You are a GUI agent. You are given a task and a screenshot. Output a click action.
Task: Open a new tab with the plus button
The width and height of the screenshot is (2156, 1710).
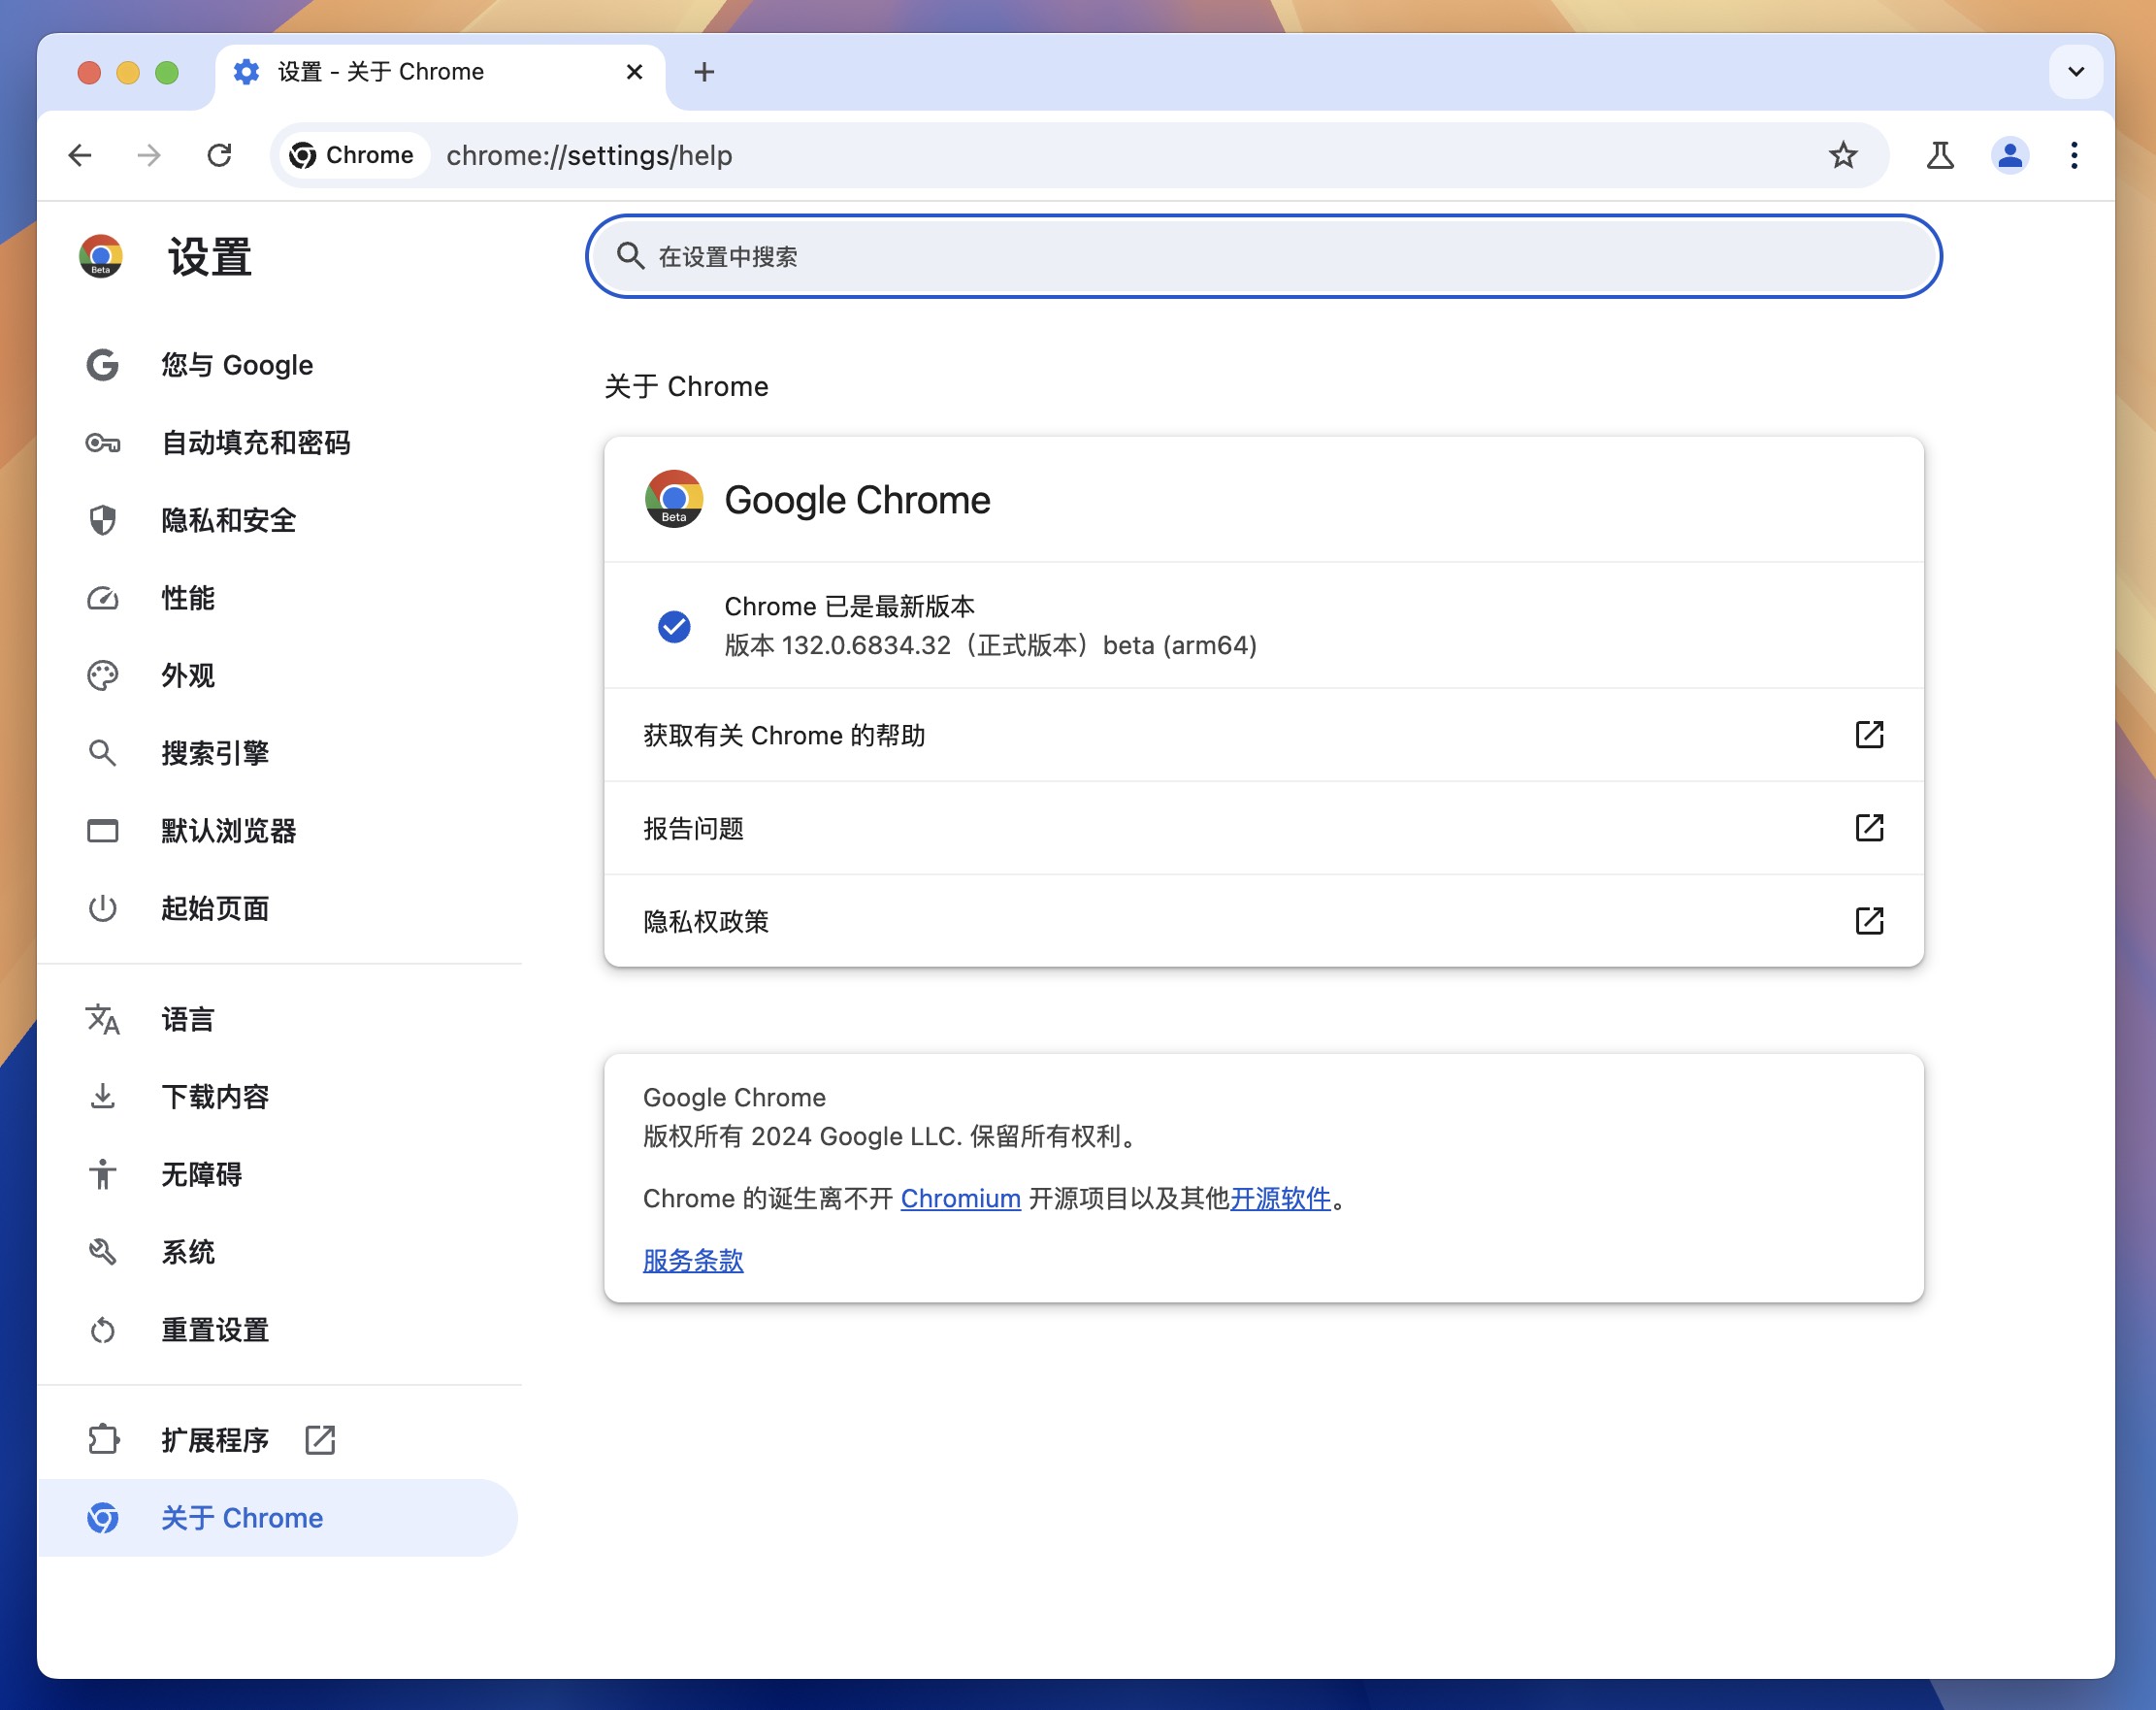pos(704,72)
